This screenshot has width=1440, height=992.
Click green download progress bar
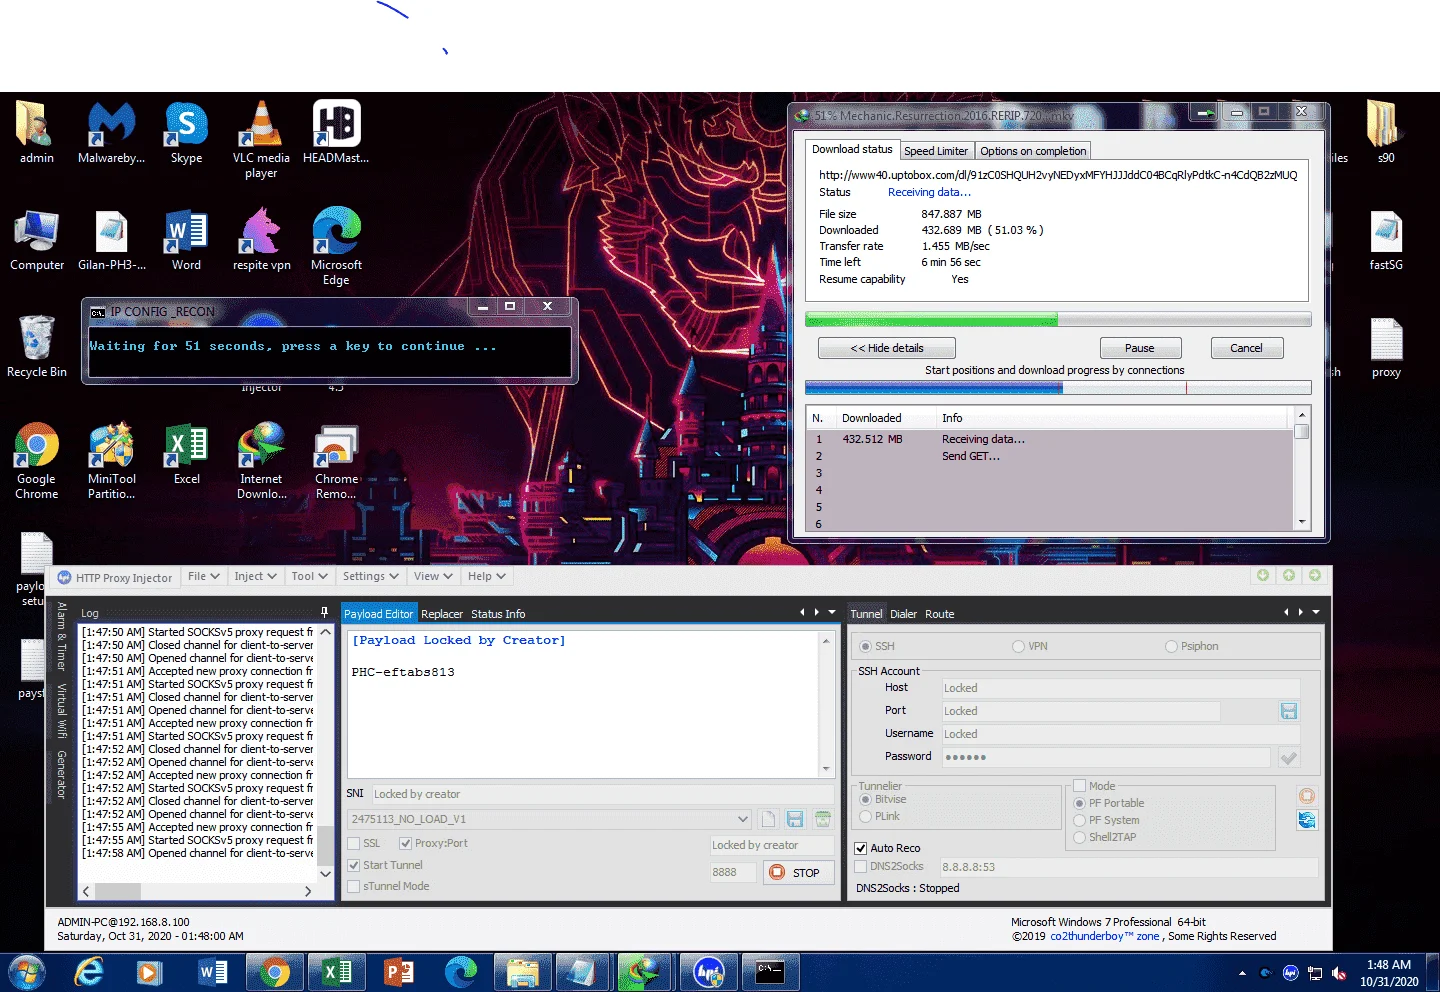[1058, 320]
